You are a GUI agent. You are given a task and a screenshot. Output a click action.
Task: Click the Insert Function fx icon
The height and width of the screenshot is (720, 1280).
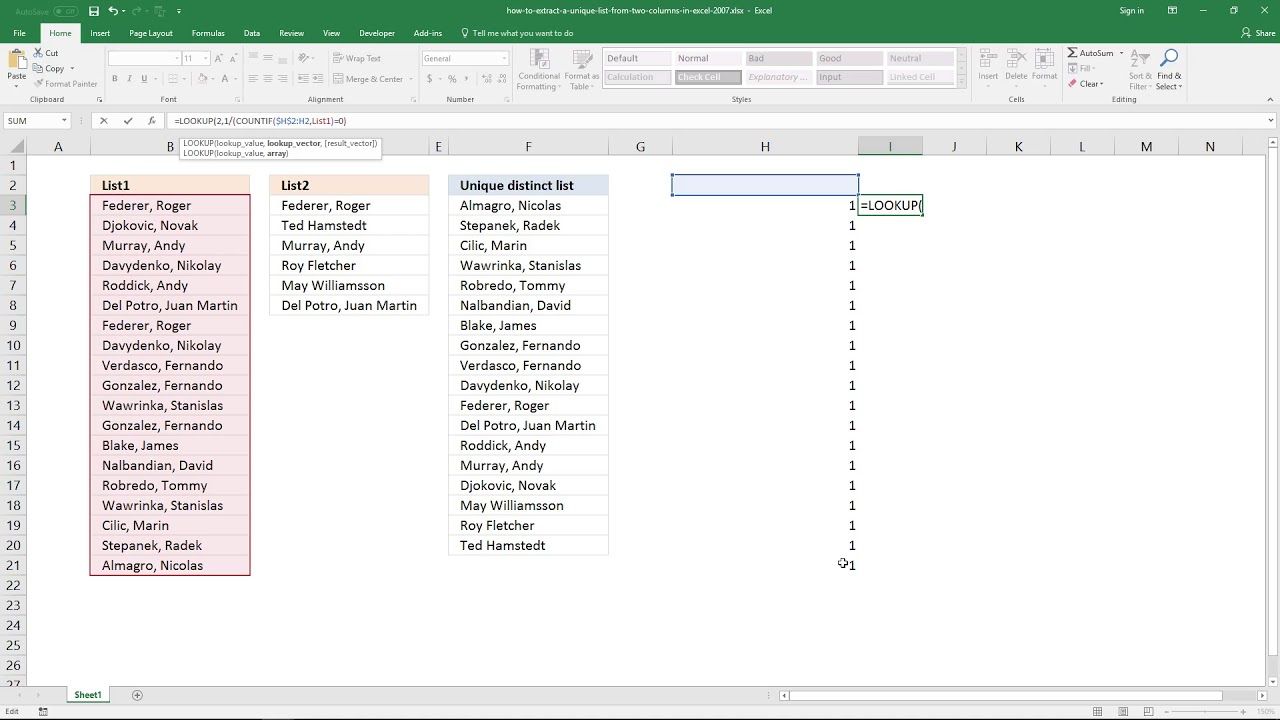[x=151, y=120]
